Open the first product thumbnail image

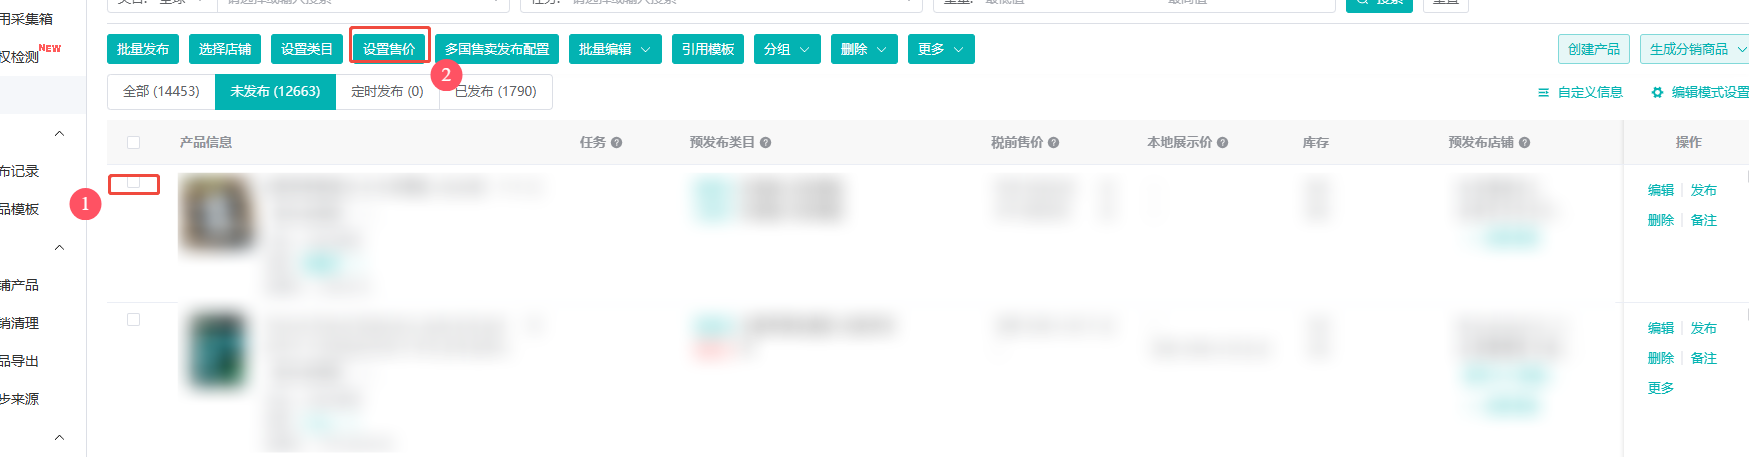coord(217,212)
